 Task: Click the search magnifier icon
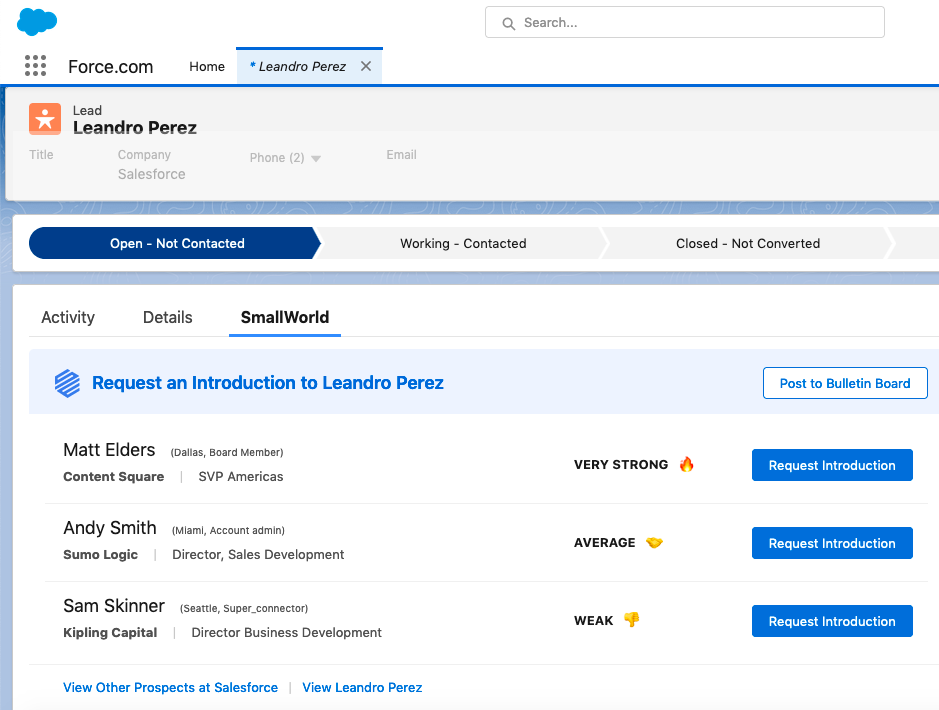(509, 23)
